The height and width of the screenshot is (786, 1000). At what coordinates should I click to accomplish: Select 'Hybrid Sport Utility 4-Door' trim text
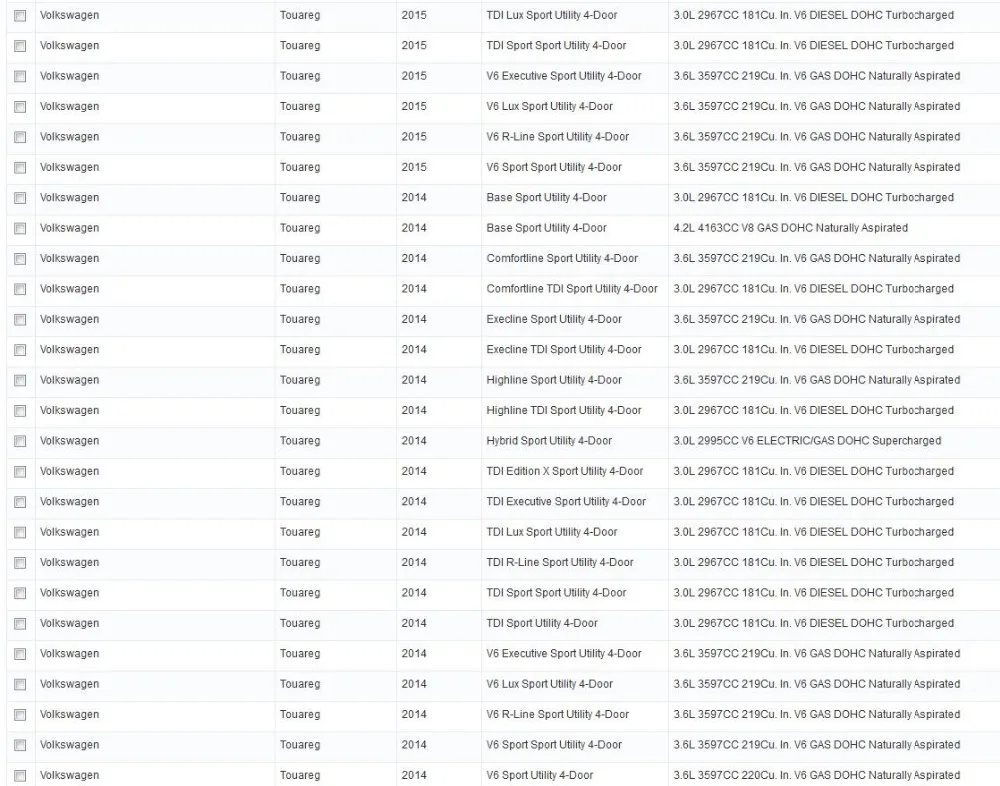[x=548, y=441]
